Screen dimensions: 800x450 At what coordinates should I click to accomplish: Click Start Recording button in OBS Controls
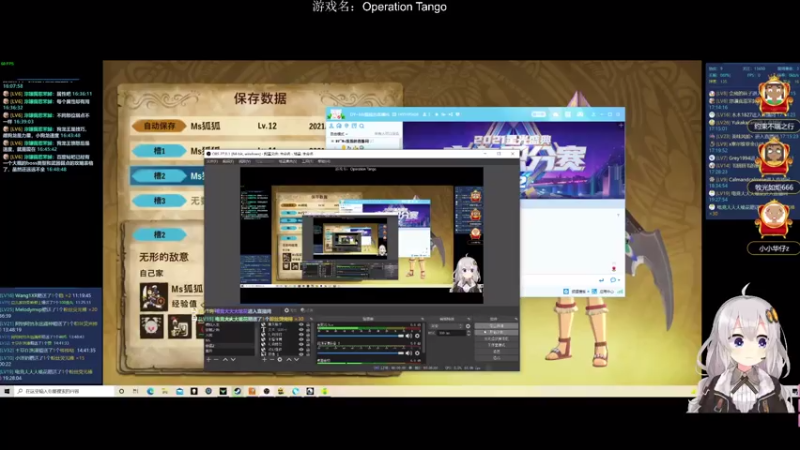pos(496,332)
